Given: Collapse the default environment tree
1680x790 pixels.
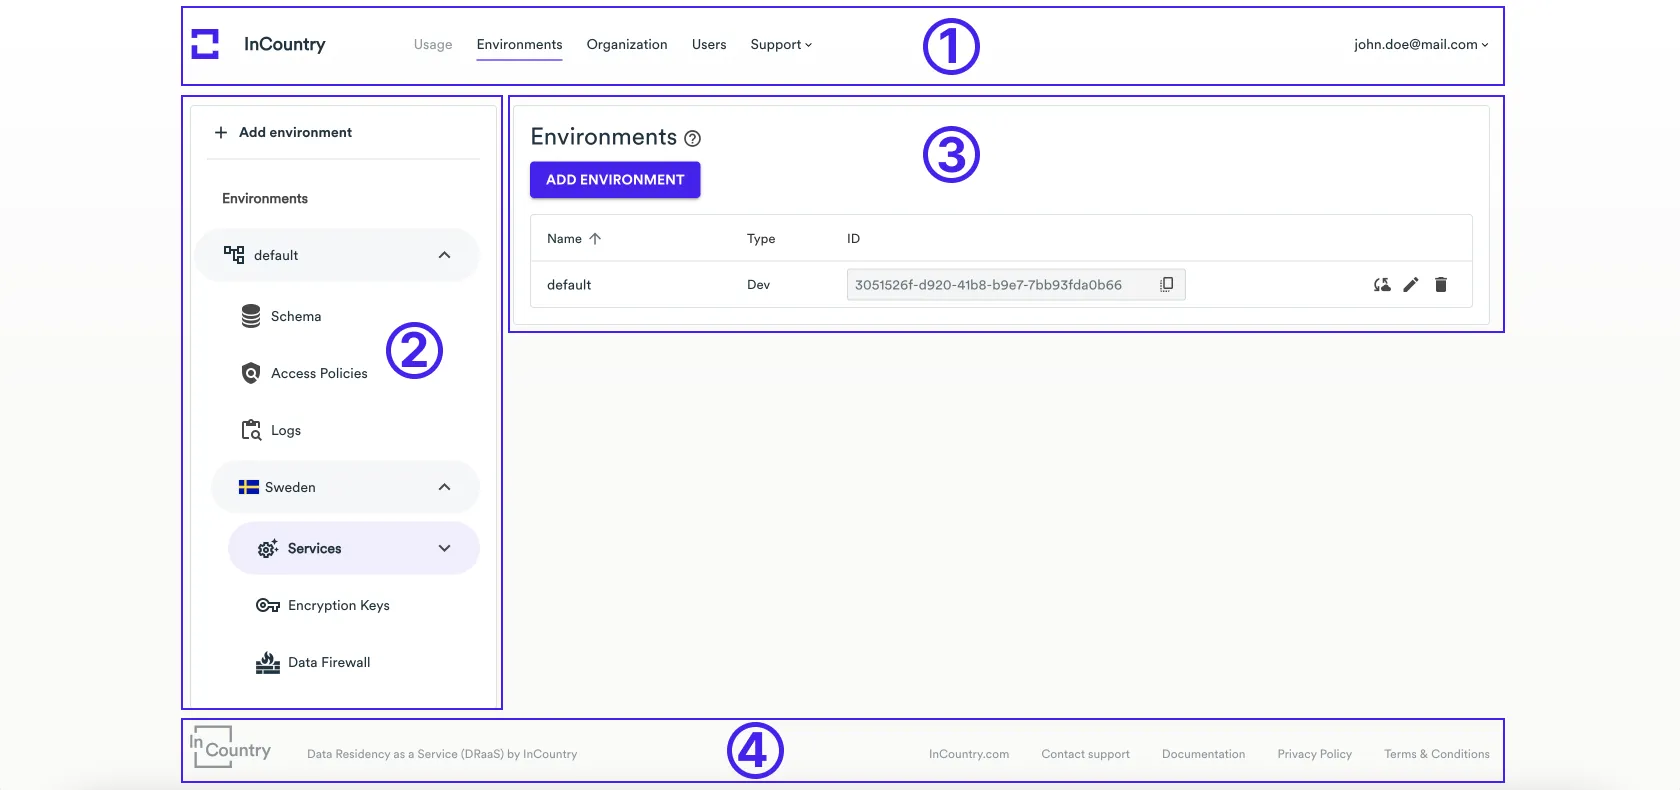Looking at the screenshot, I should [444, 255].
